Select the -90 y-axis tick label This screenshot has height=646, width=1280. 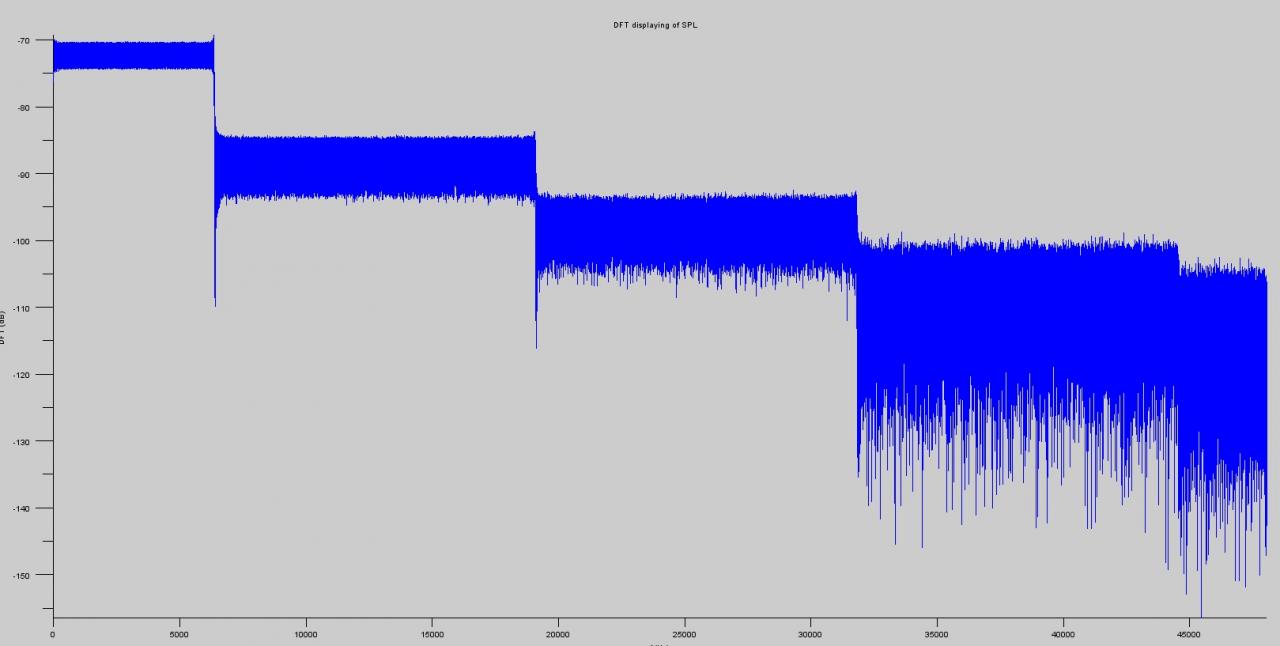[x=22, y=174]
